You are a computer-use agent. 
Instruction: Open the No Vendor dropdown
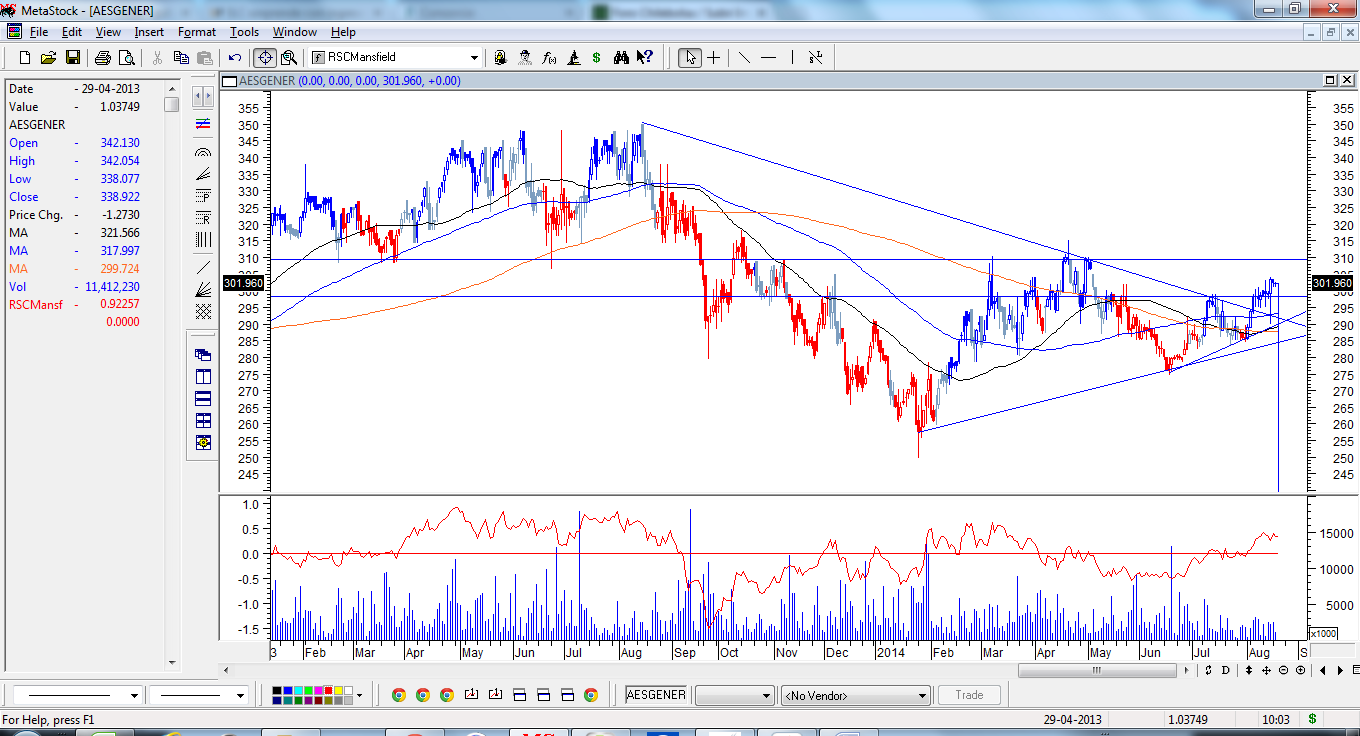coord(856,695)
